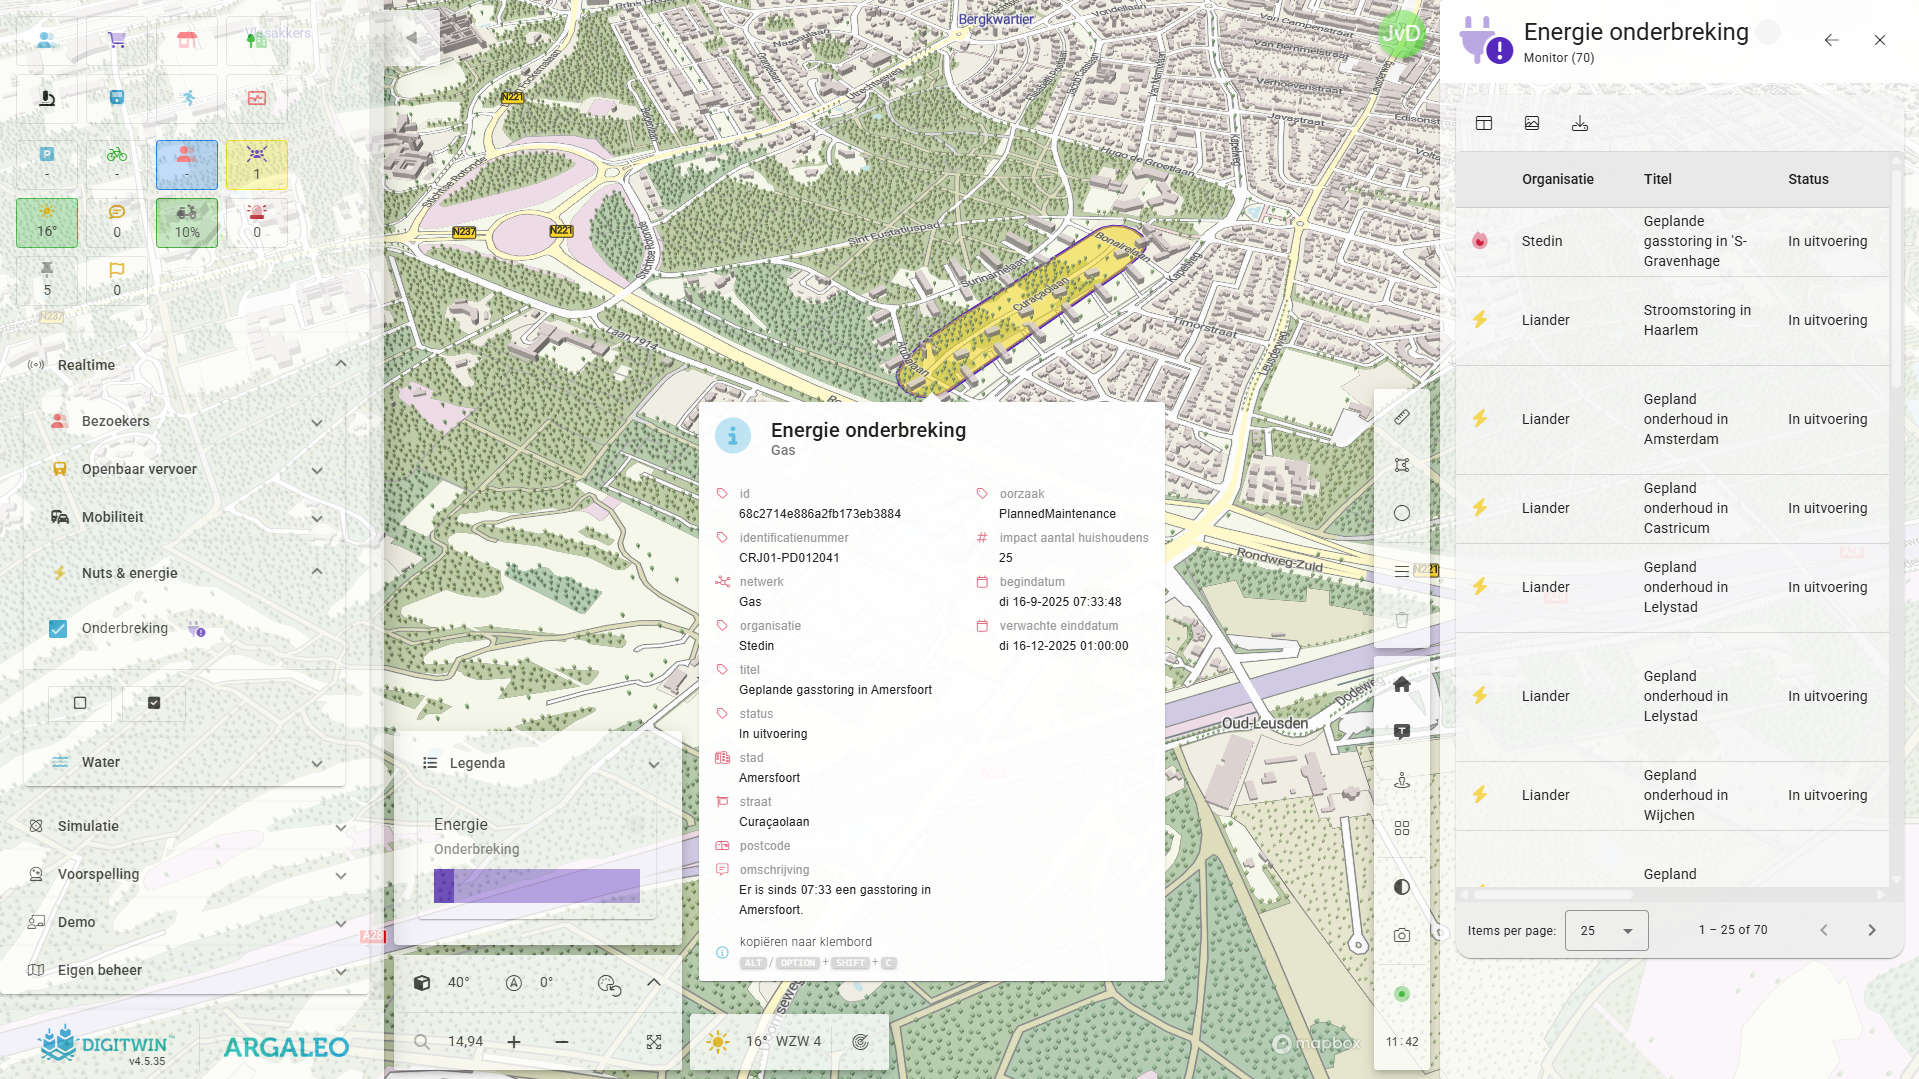Open the Simulatie menu section
1919x1079 pixels.
(x=187, y=826)
